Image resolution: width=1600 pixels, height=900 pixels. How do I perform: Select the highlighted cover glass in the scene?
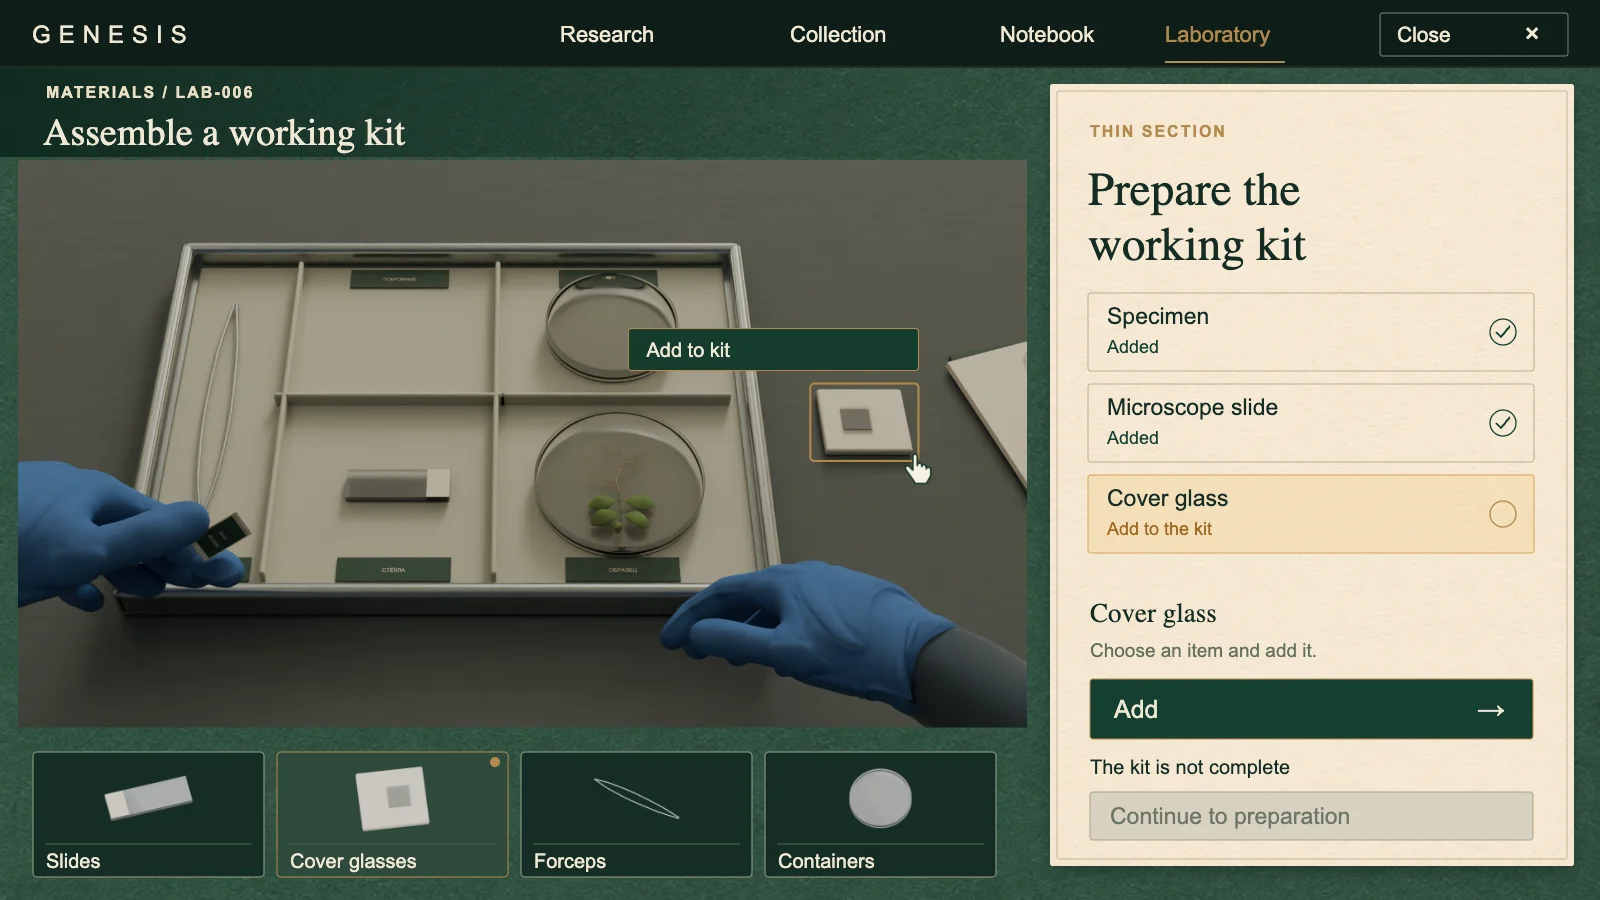tap(864, 422)
